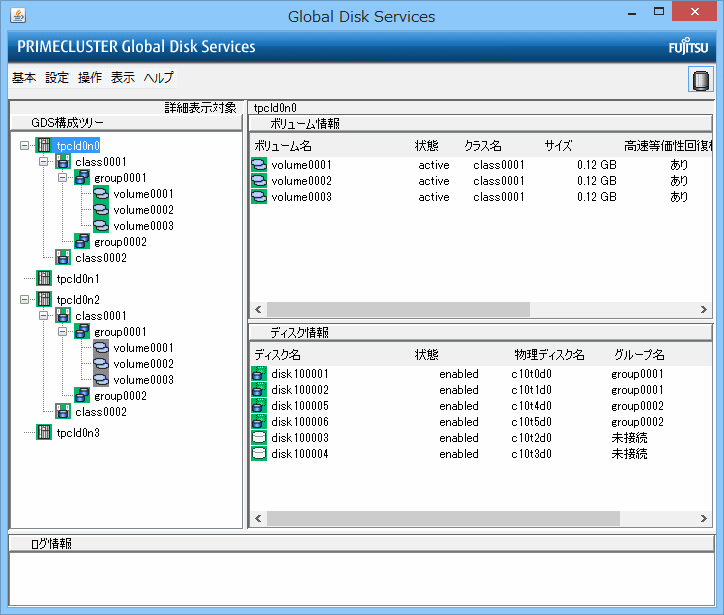The image size is (724, 615).
Task: Select disk100002 row name in disk table
Action: point(300,390)
